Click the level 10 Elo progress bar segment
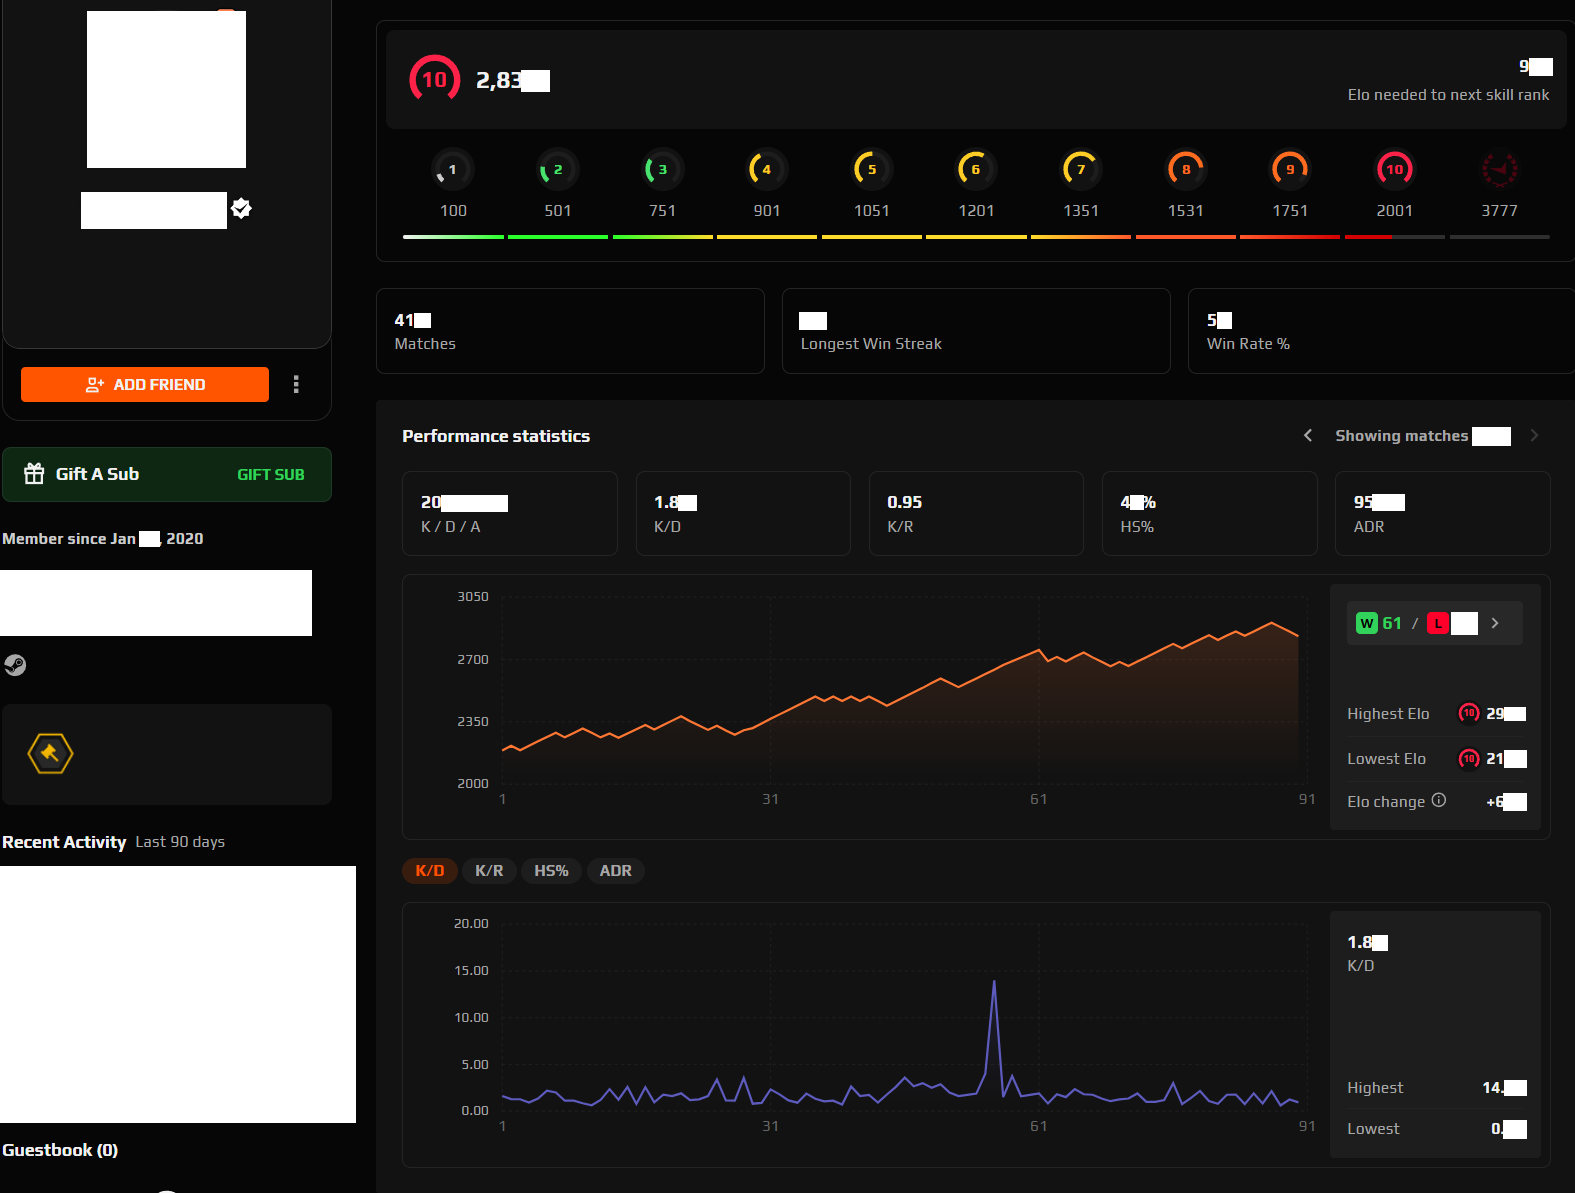Viewport: 1575px width, 1193px height. 1394,237
